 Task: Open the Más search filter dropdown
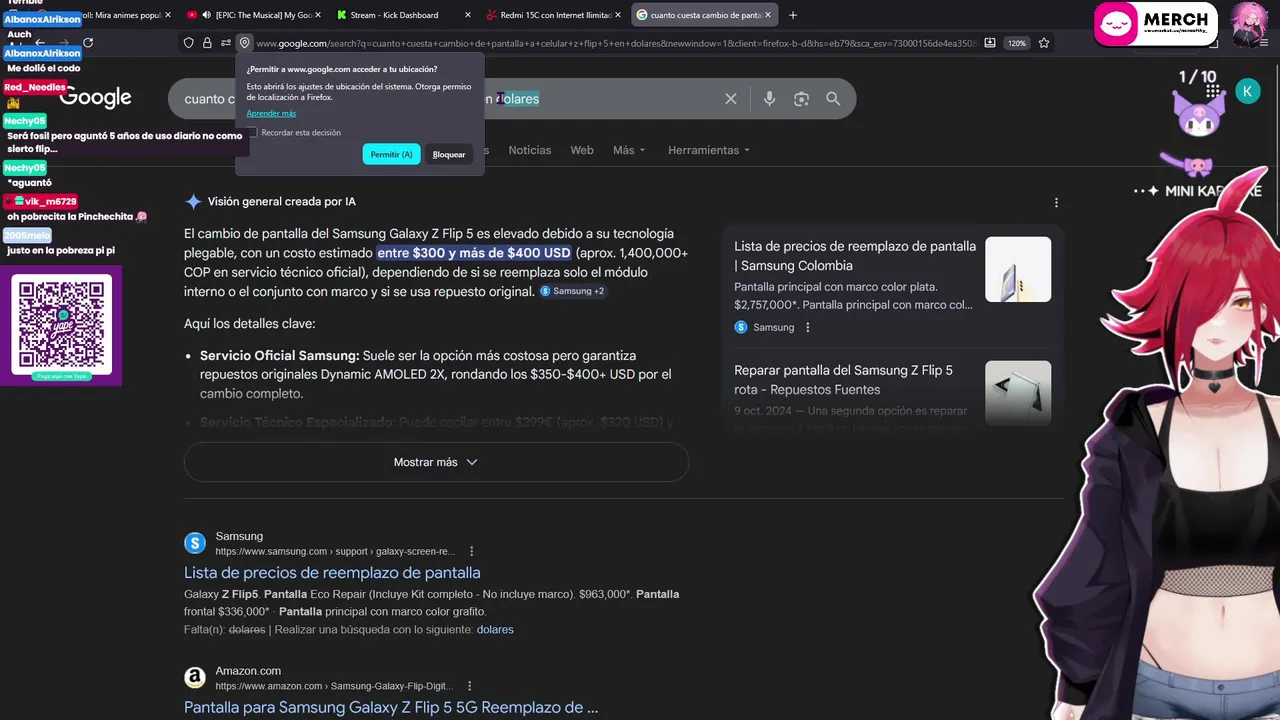tap(629, 150)
